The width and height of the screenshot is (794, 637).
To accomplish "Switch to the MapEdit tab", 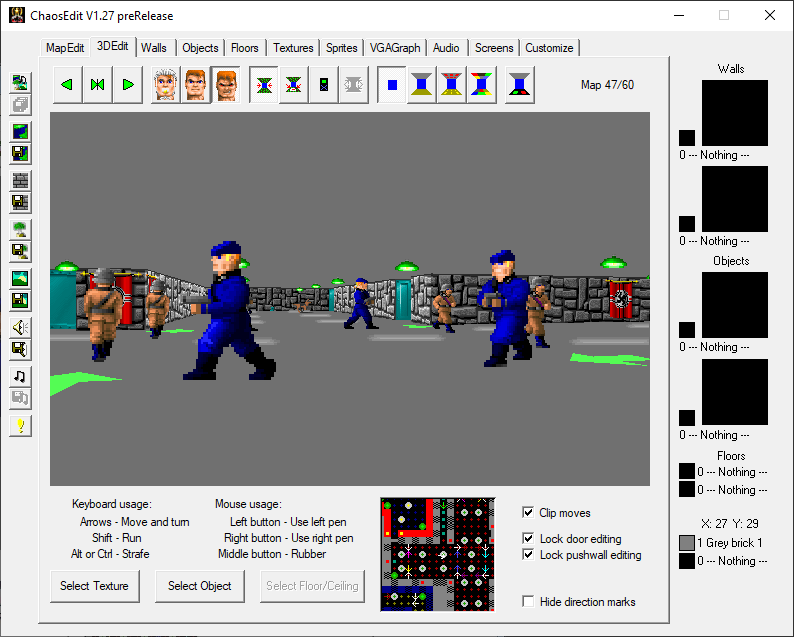I will (x=65, y=48).
